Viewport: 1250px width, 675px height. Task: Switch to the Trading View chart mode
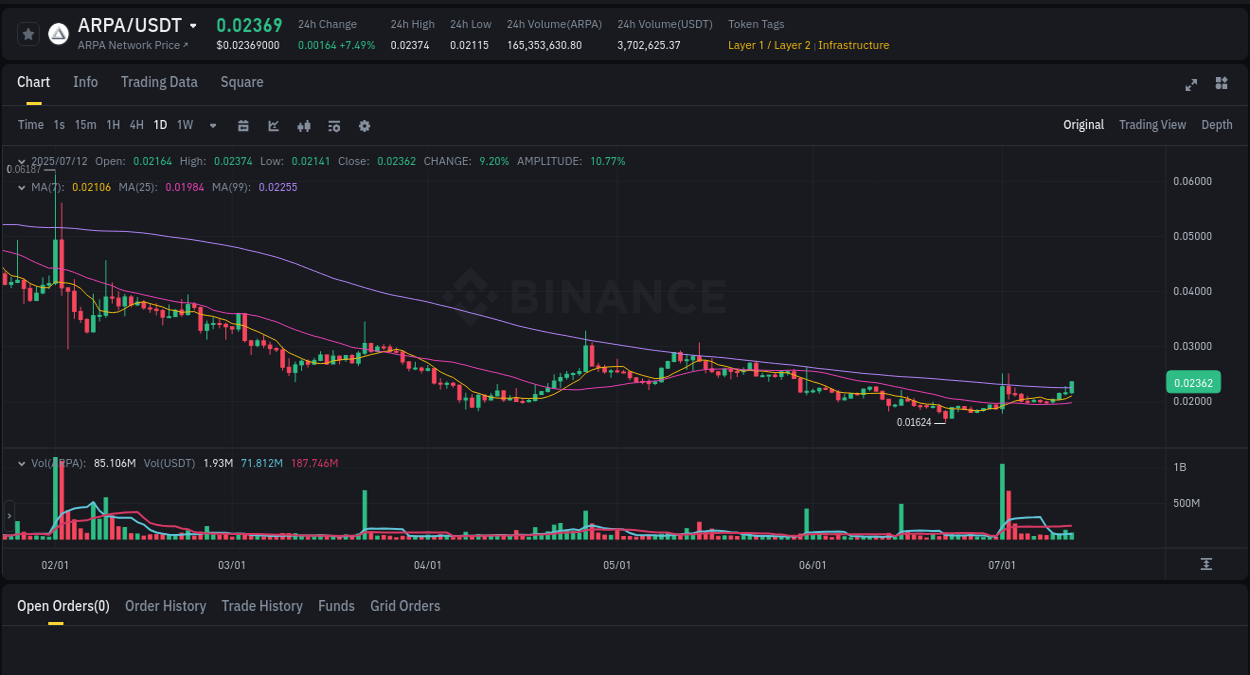1152,124
